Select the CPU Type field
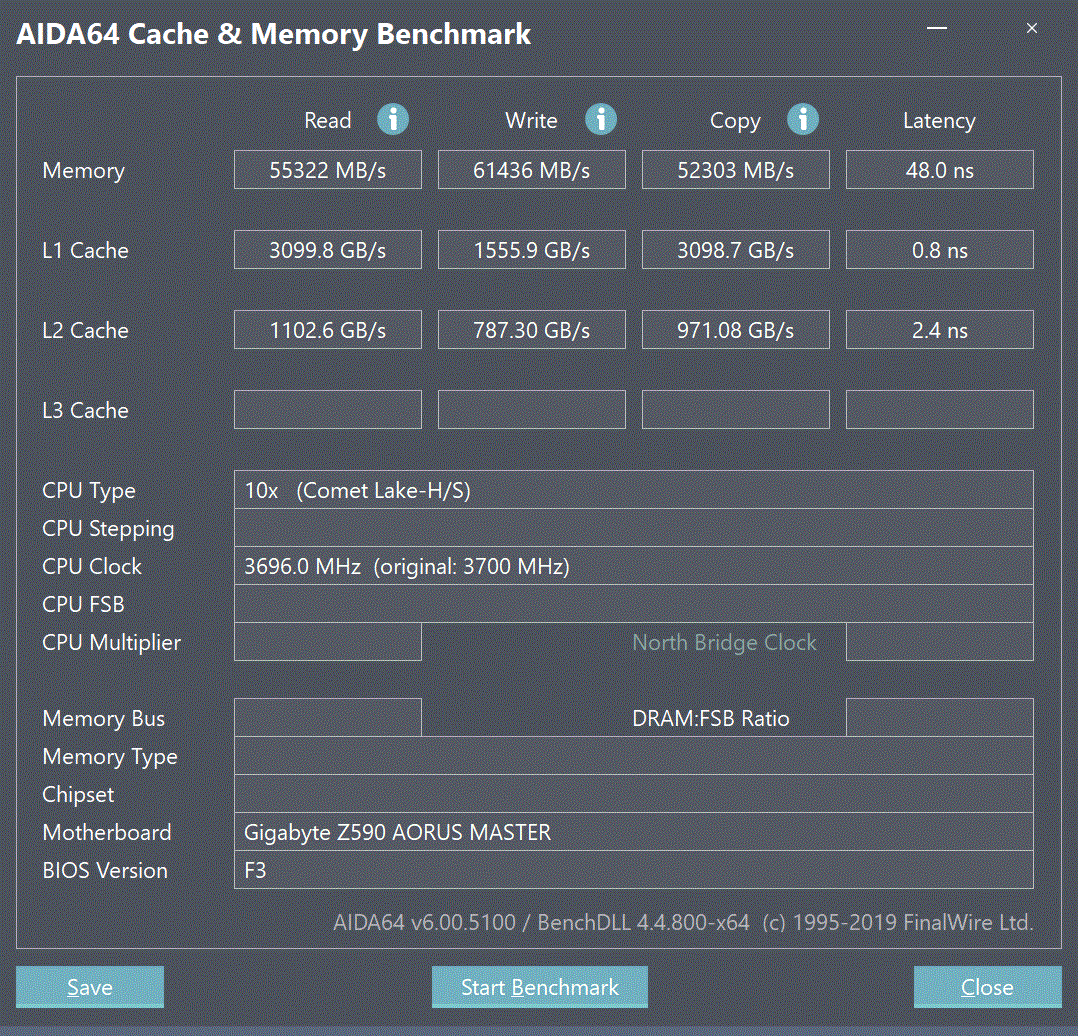Screen dimensions: 1078x1036 pyautogui.click(x=633, y=490)
